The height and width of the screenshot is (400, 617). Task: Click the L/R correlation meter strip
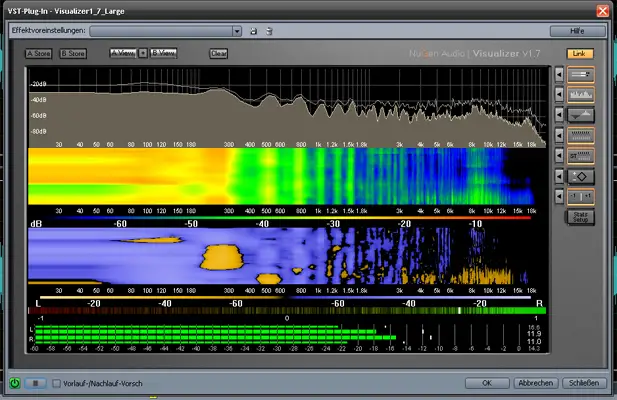[287, 311]
